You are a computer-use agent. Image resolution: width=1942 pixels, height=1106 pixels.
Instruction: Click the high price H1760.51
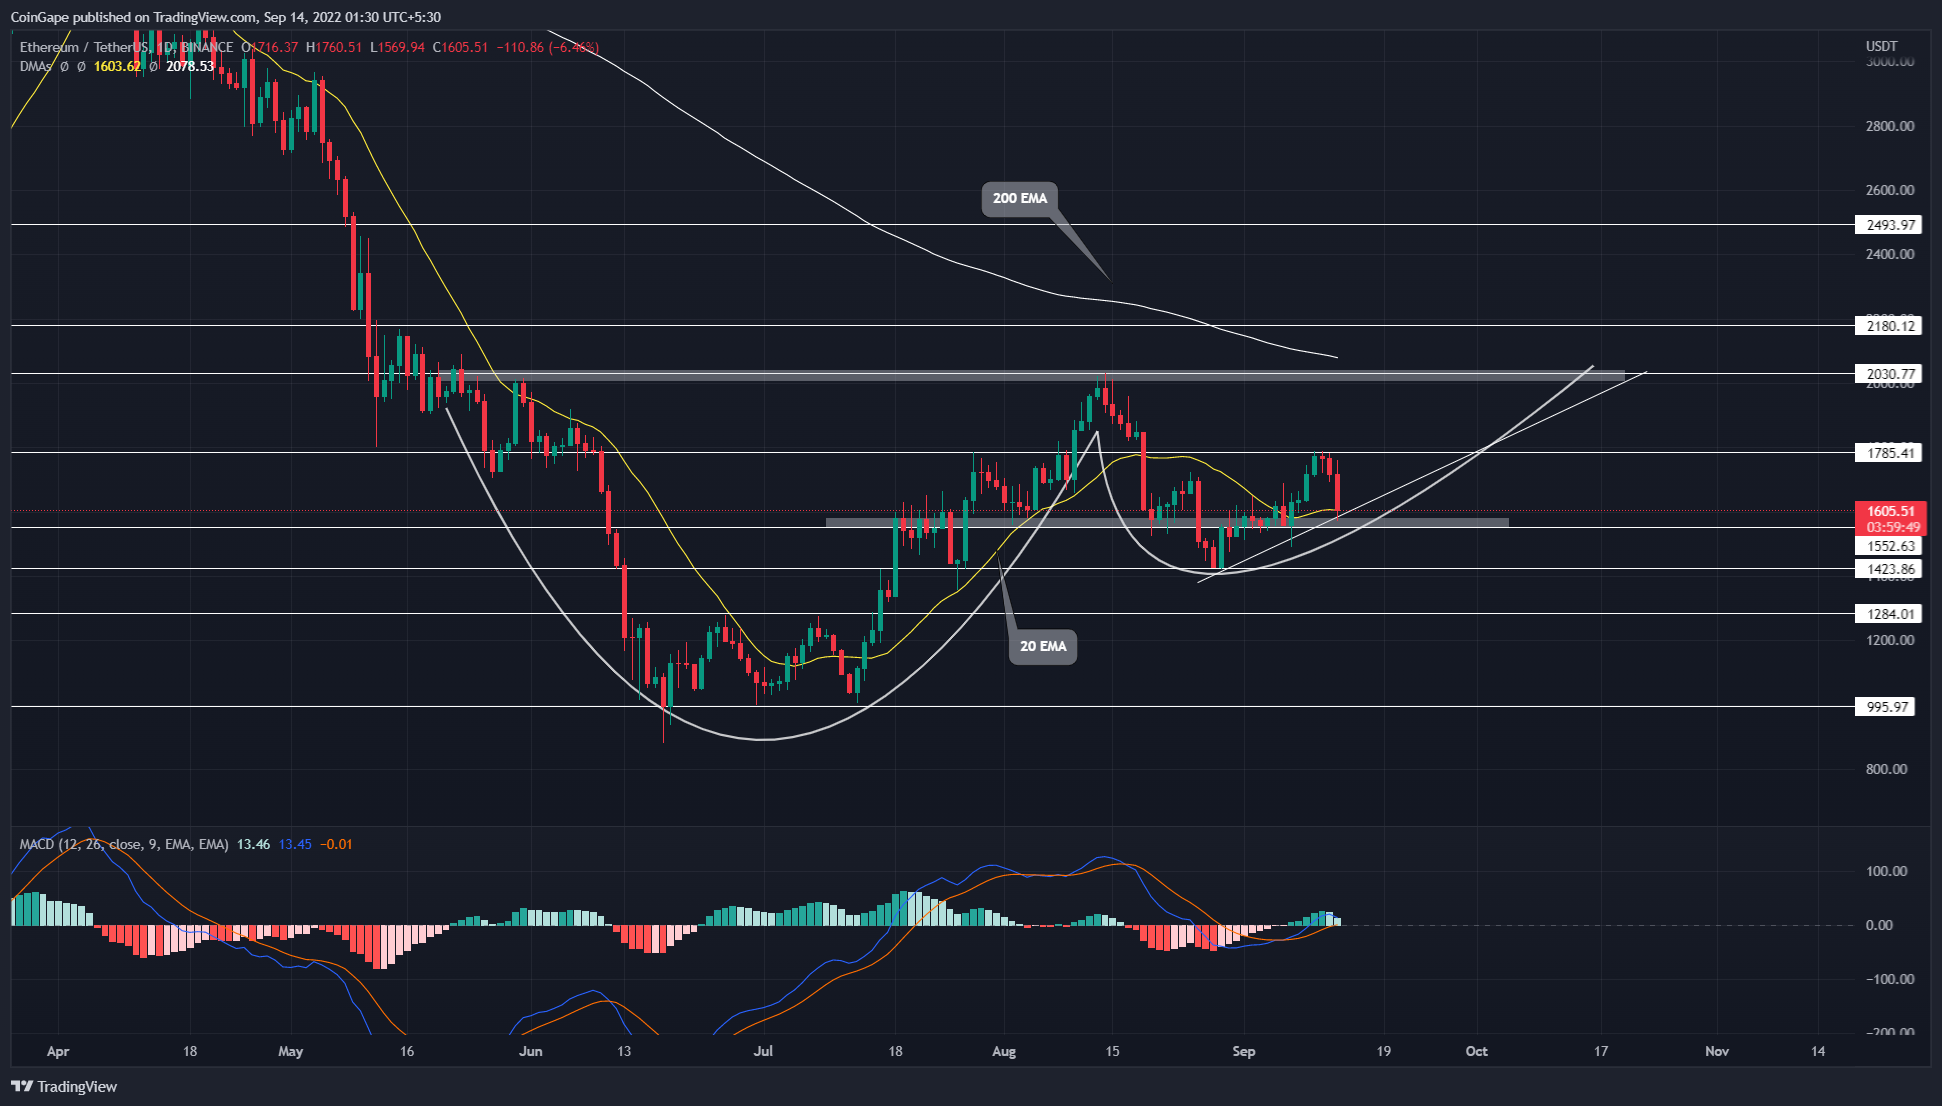click(x=334, y=47)
